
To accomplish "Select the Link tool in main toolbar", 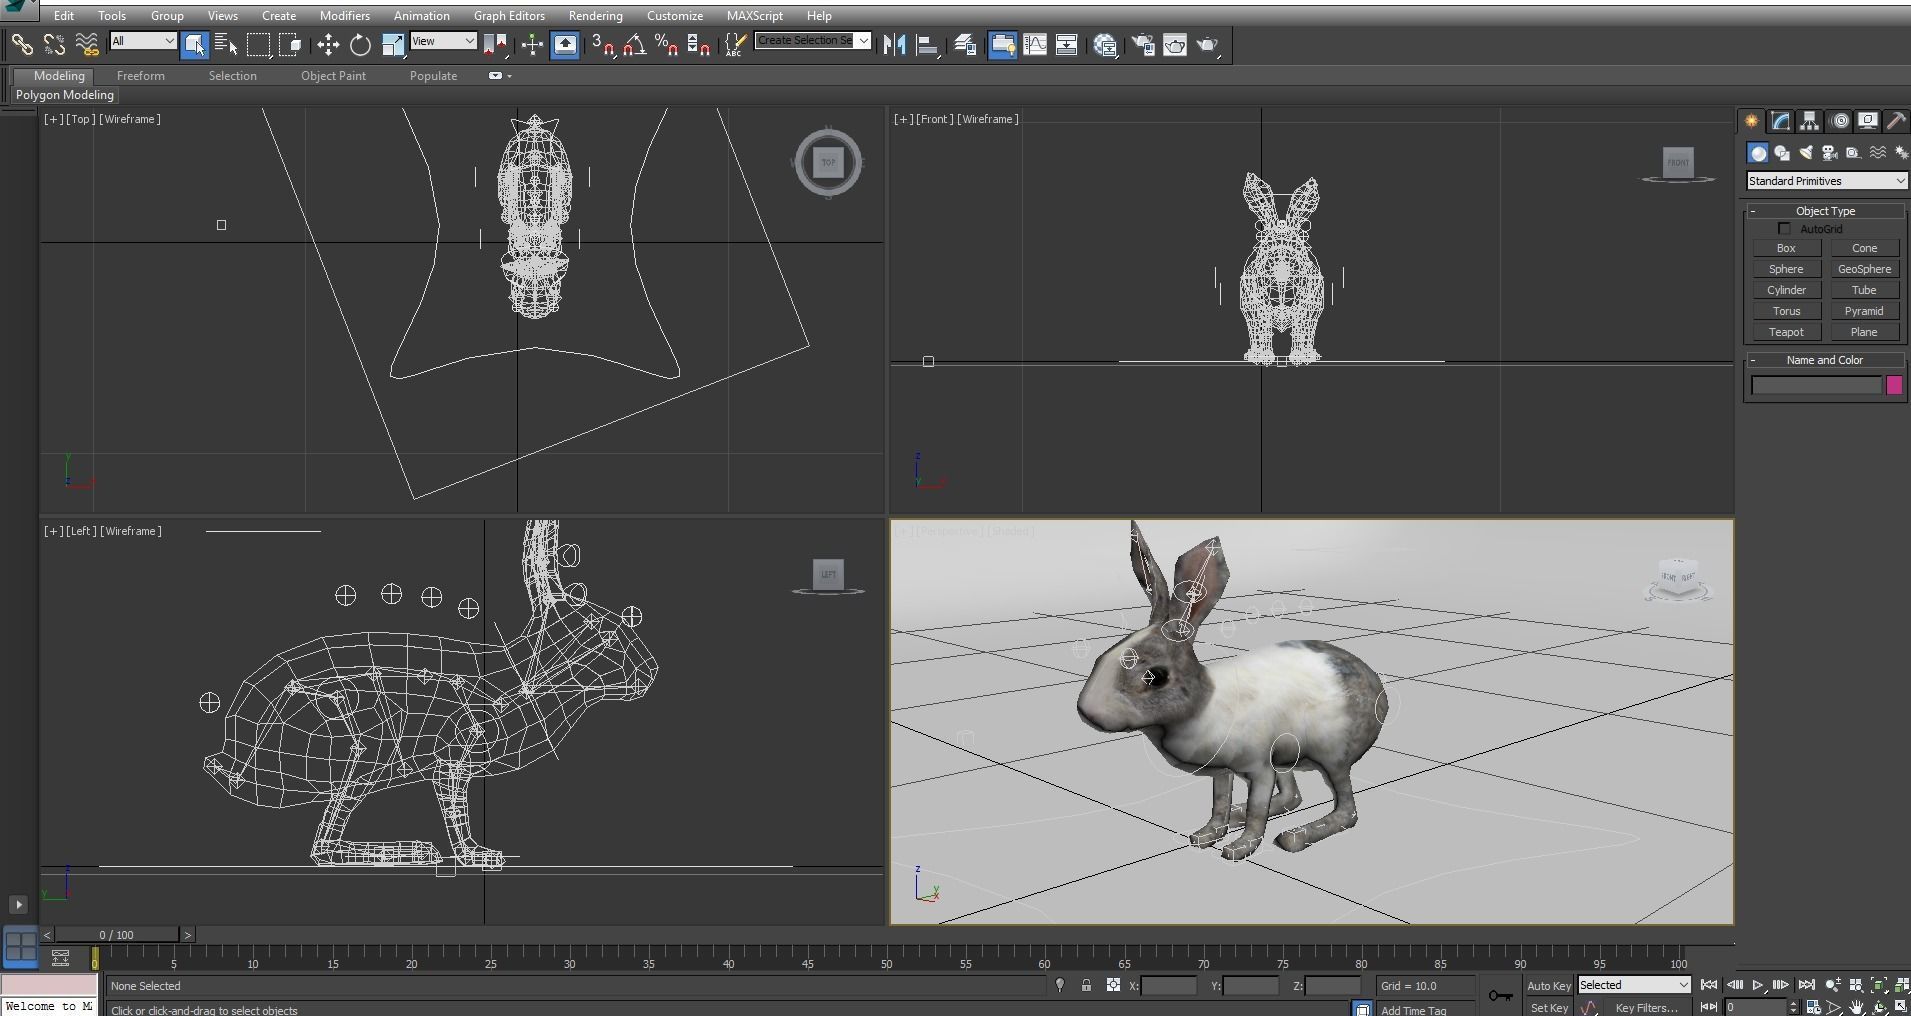I will pyautogui.click(x=22, y=44).
